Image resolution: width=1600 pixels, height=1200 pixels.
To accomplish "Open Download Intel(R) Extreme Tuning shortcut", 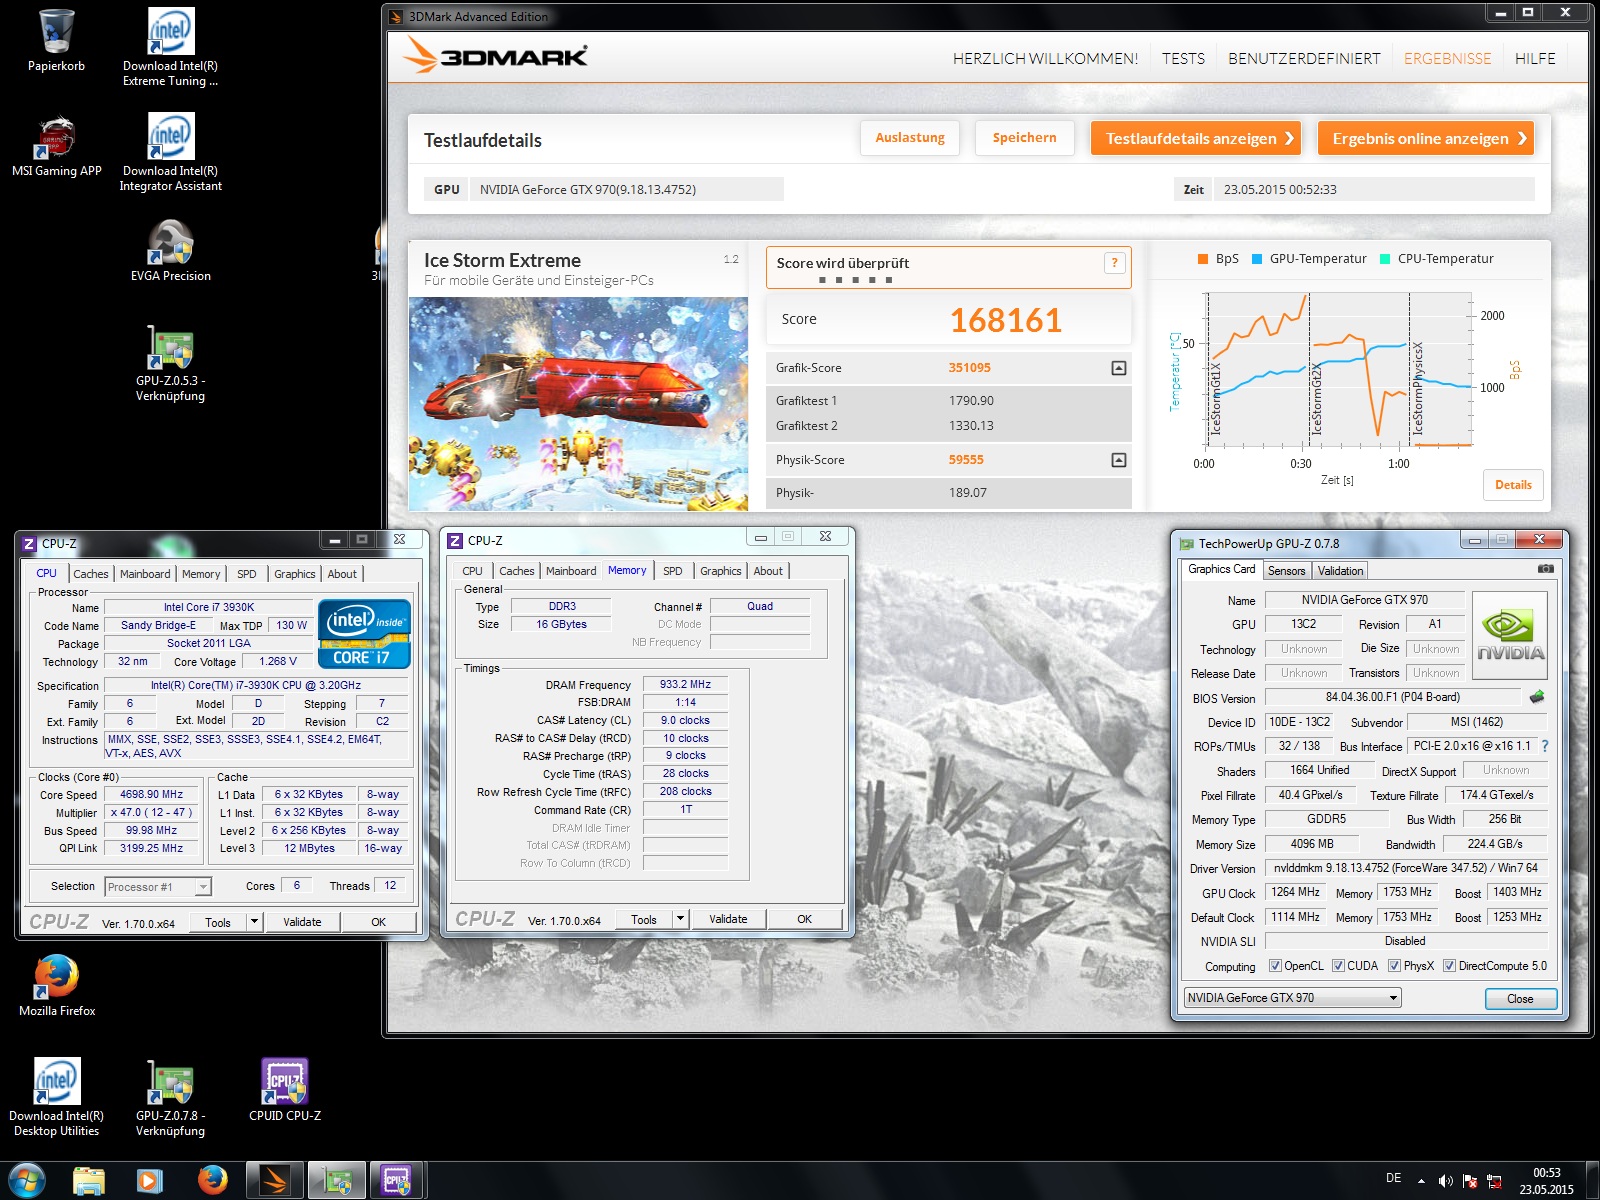I will [170, 47].
